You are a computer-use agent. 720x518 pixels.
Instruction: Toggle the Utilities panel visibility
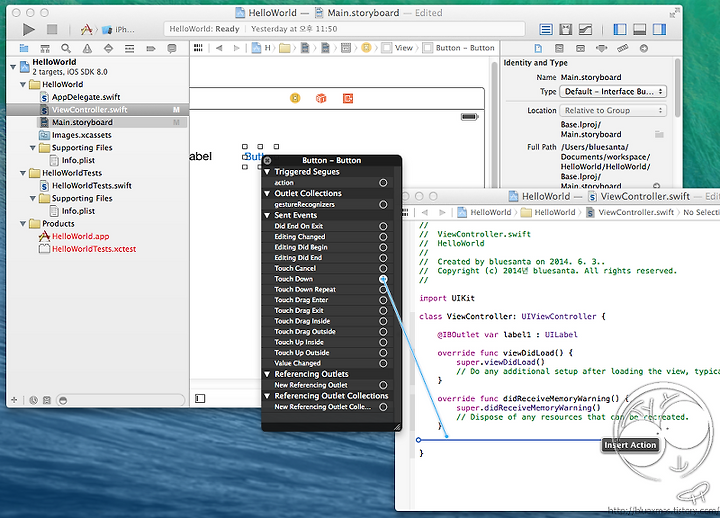[x=659, y=30]
